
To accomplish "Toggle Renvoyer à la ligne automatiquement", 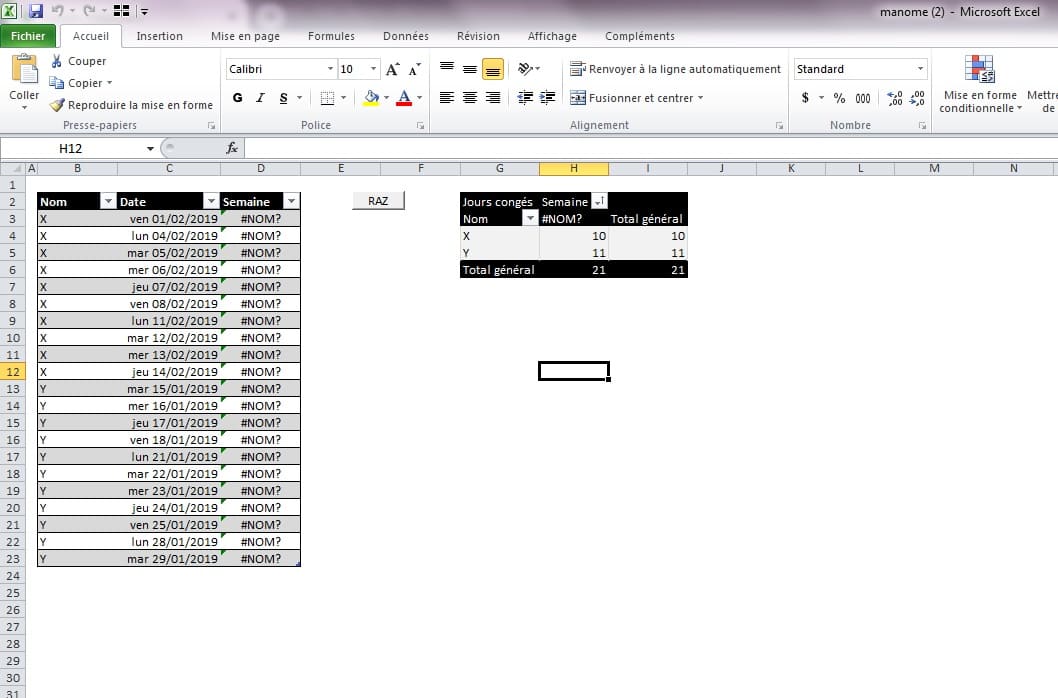I will pos(675,68).
